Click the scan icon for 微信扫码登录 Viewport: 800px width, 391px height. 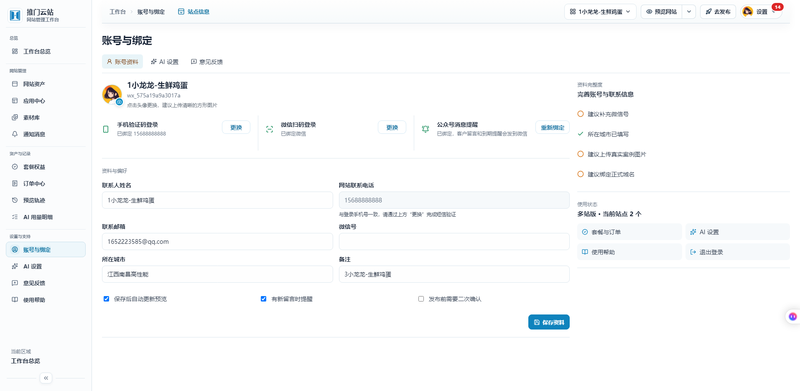pyautogui.click(x=269, y=129)
